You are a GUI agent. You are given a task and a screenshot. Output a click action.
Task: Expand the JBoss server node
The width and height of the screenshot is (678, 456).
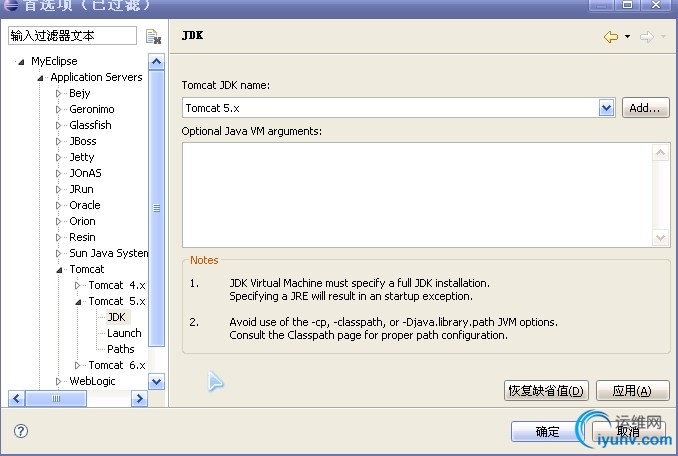(x=58, y=141)
